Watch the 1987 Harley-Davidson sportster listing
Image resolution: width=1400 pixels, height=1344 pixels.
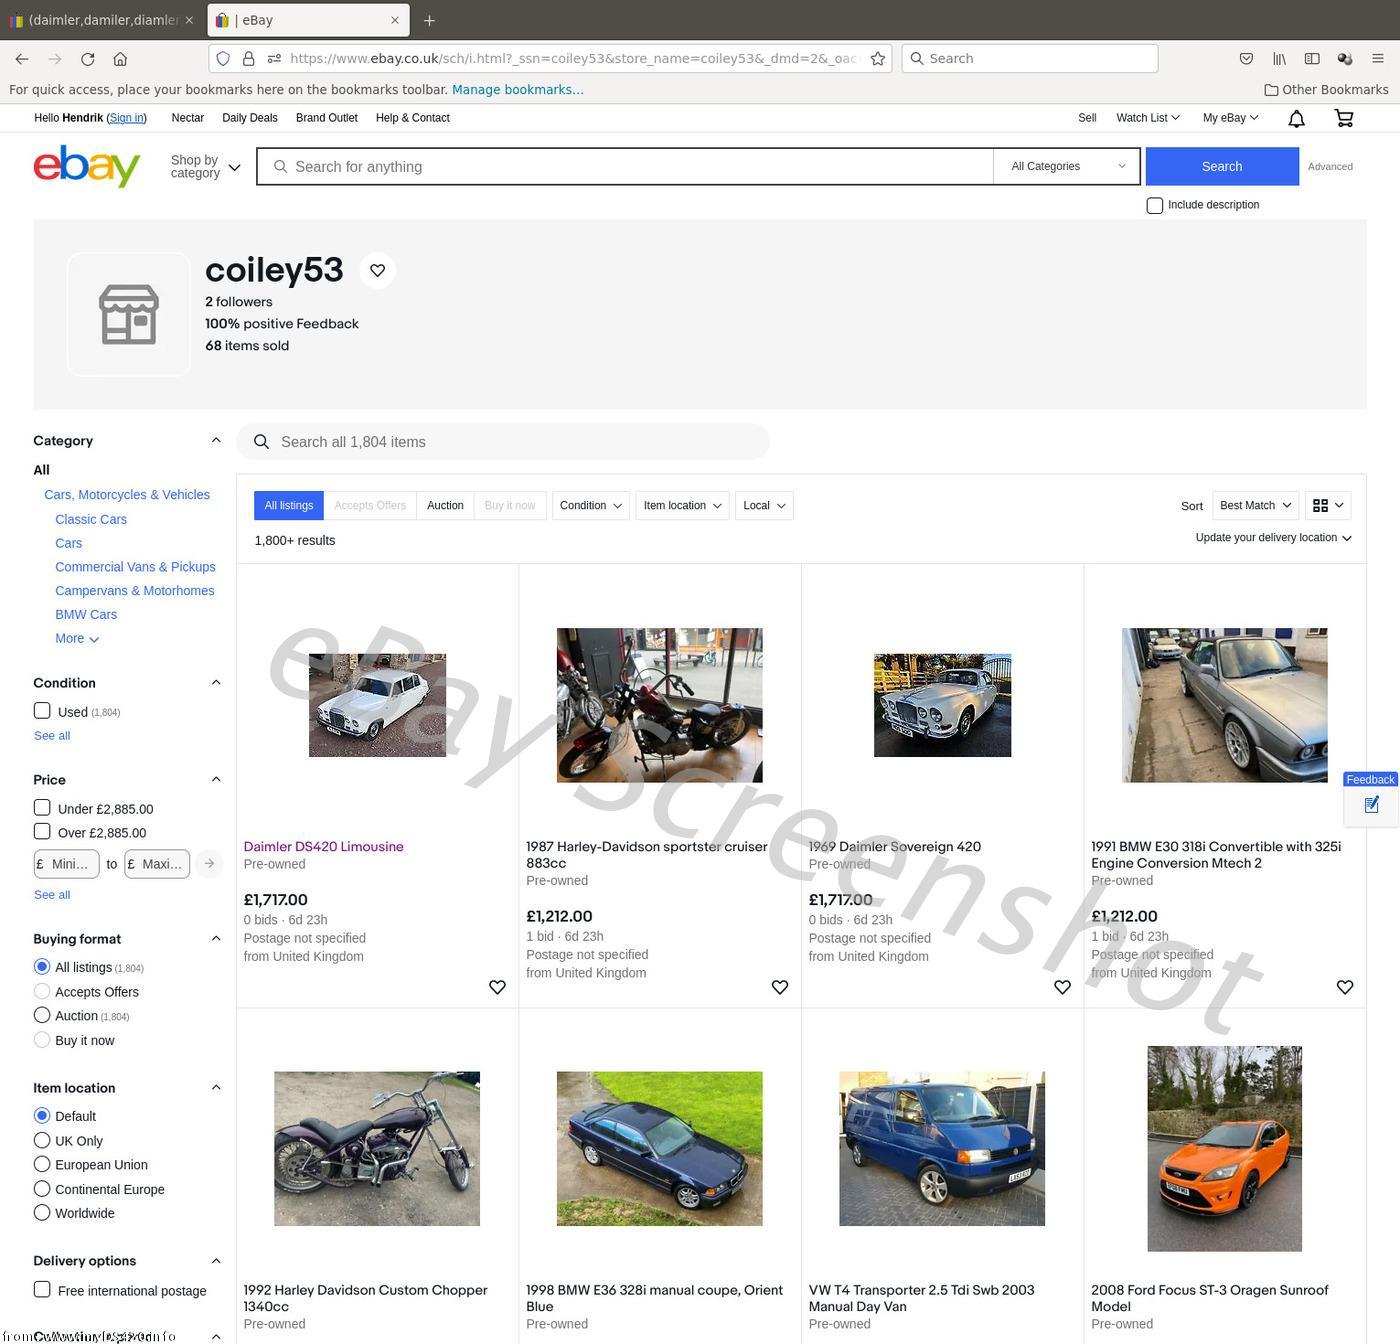click(x=780, y=987)
